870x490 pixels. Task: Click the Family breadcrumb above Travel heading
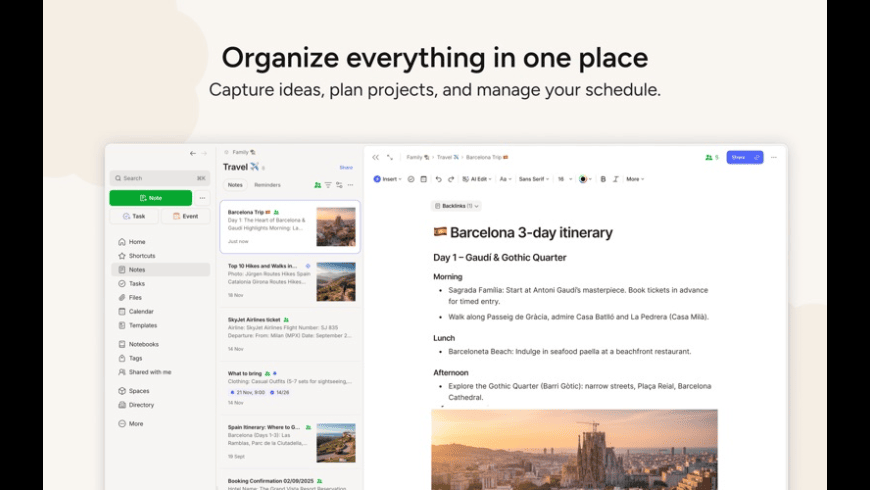[x=244, y=152]
